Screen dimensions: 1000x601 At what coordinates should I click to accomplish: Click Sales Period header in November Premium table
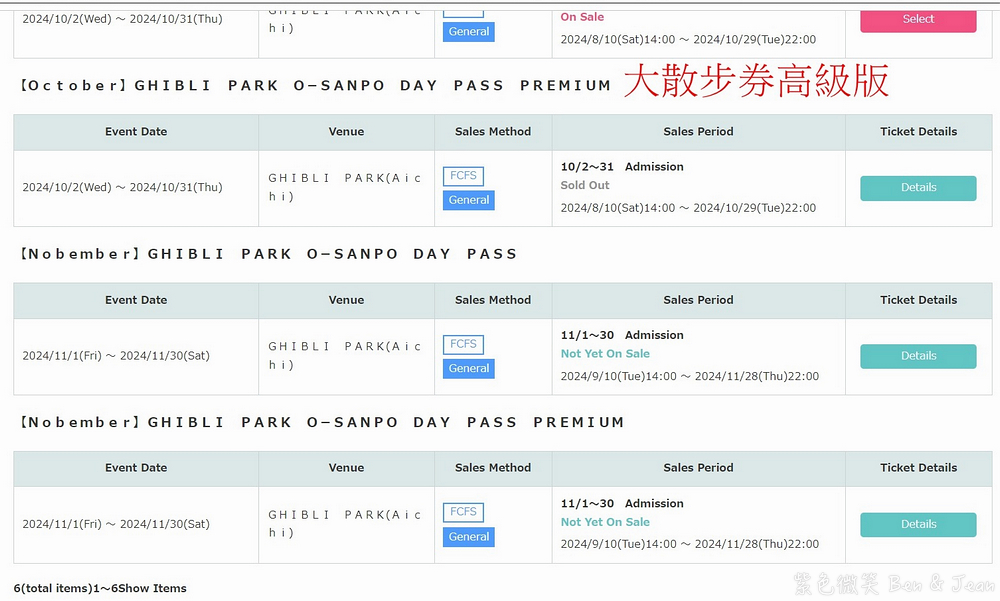(x=698, y=468)
